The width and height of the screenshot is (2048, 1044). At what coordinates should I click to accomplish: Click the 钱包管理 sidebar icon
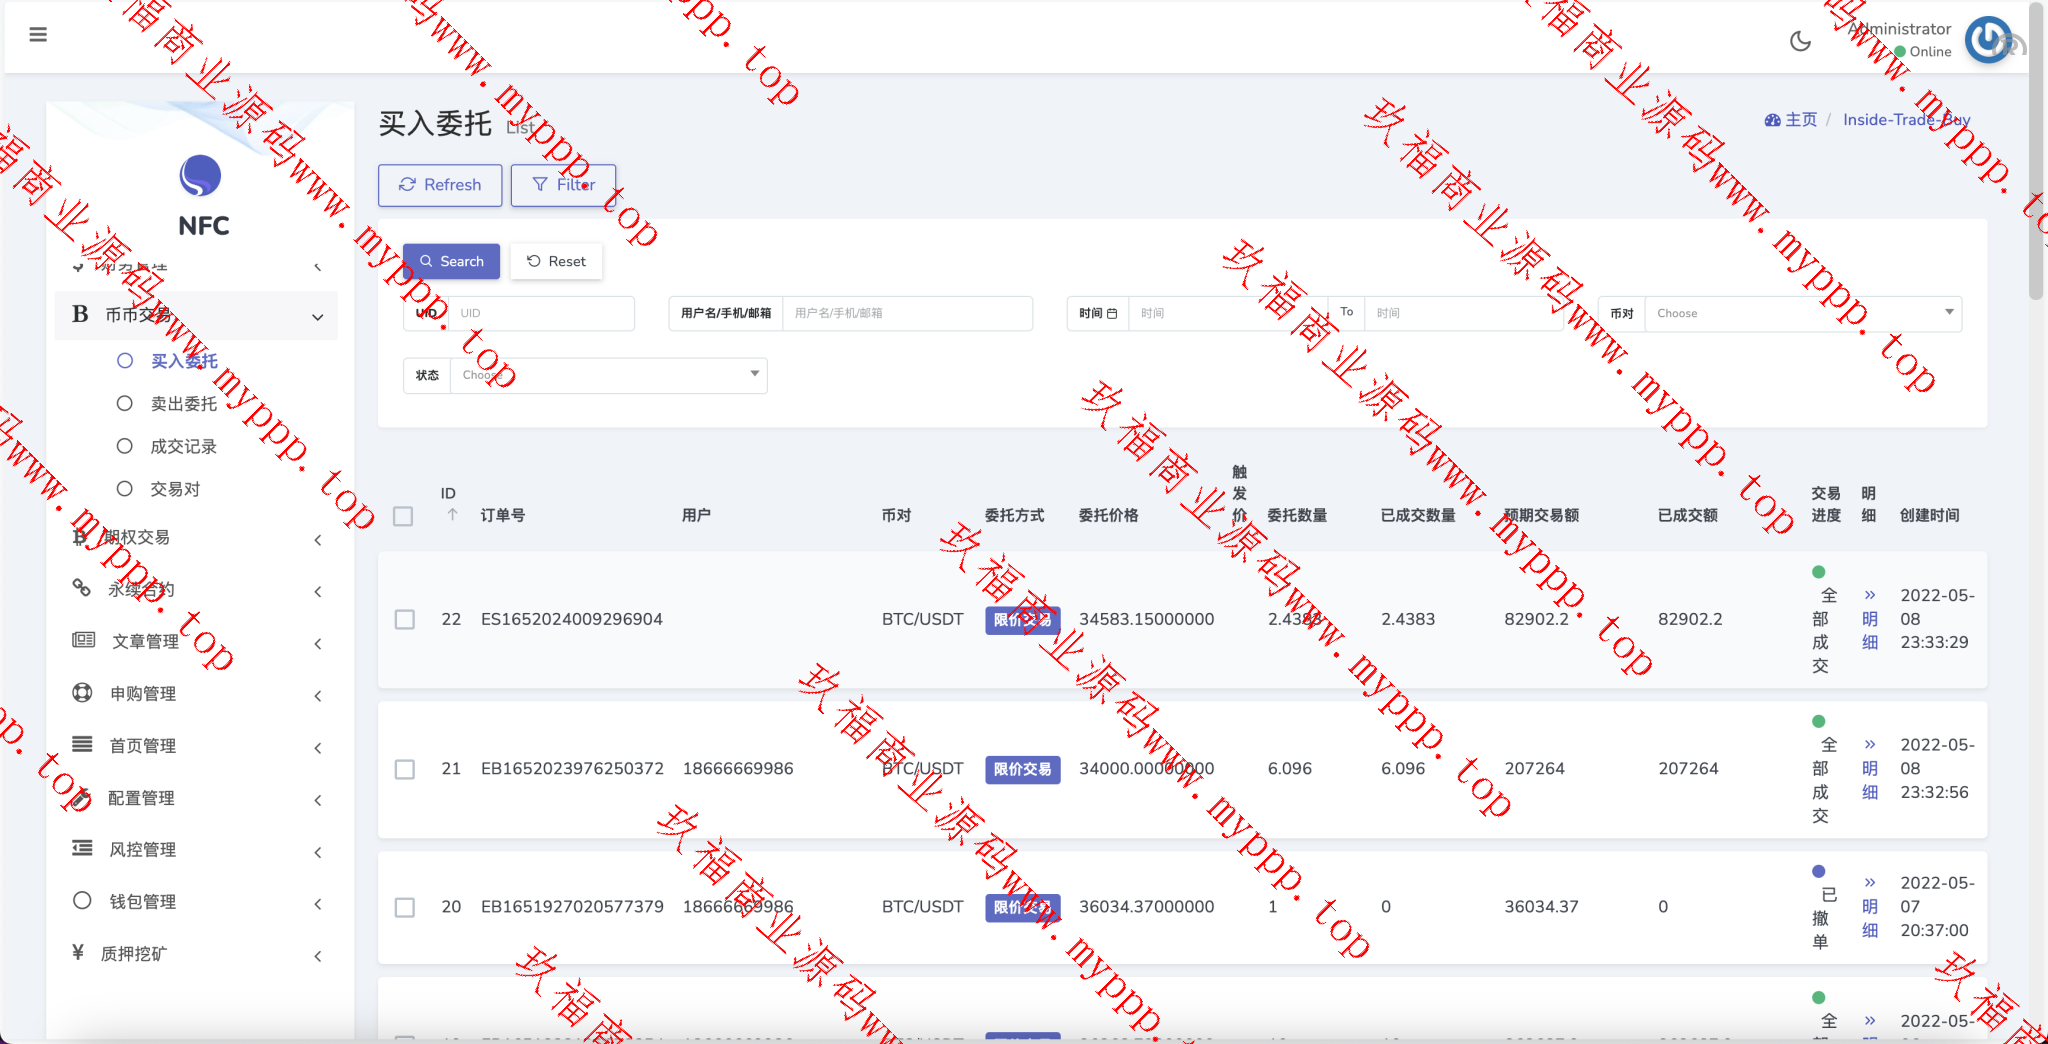click(83, 901)
